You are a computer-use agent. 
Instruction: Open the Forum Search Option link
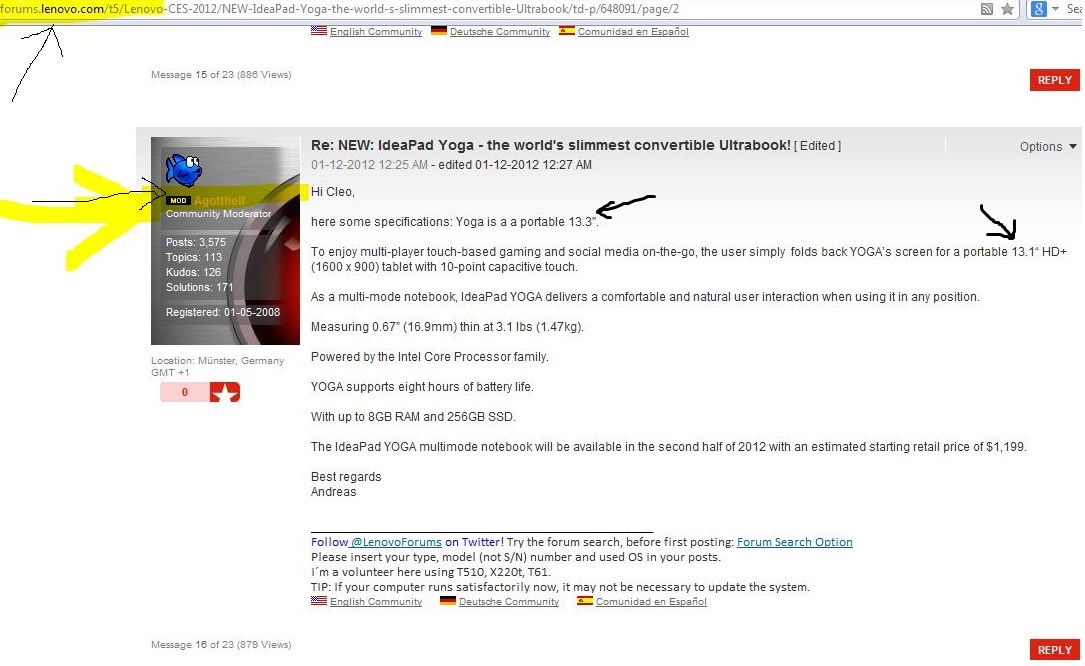794,542
